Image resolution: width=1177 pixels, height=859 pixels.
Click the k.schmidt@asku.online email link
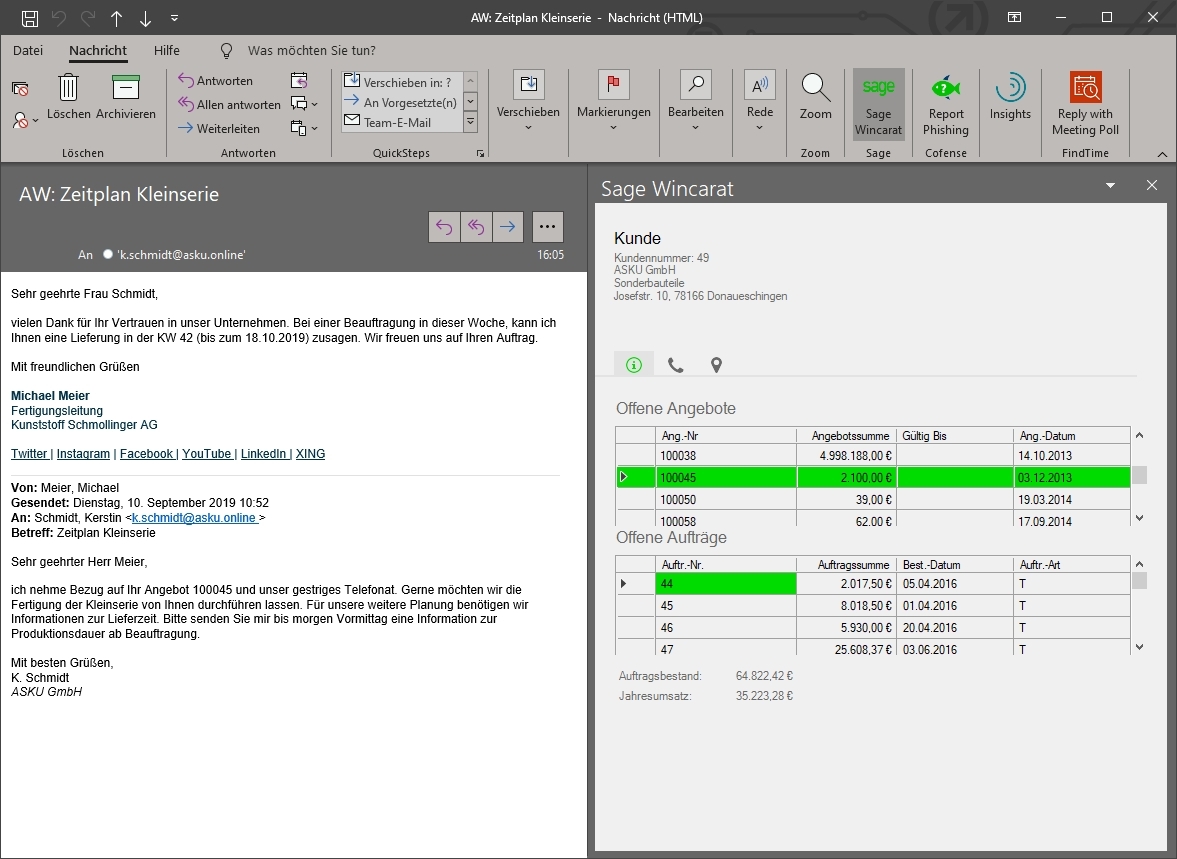coord(194,518)
